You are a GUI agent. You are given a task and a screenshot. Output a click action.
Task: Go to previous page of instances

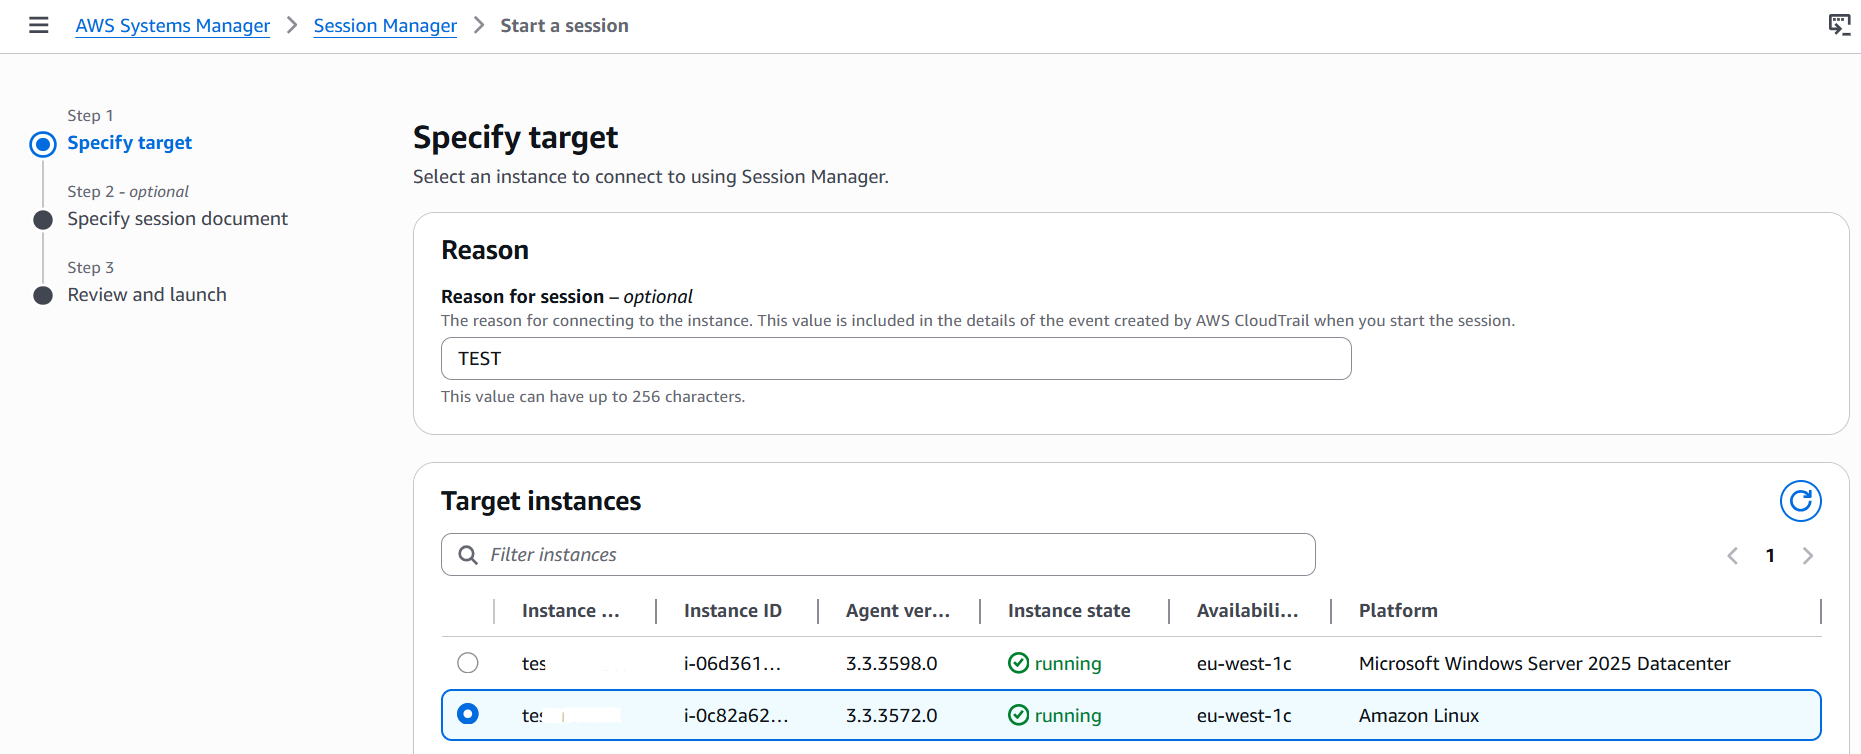1733,556
